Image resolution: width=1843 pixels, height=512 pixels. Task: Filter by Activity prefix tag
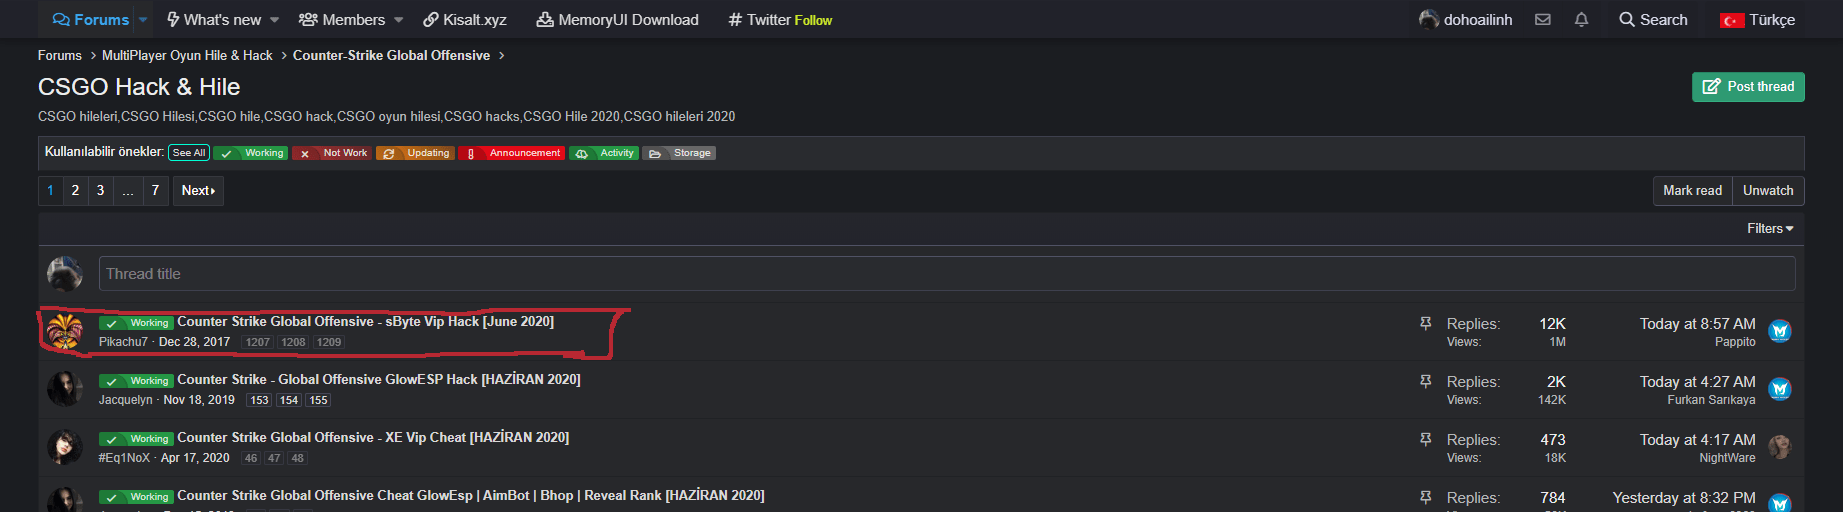click(x=604, y=153)
